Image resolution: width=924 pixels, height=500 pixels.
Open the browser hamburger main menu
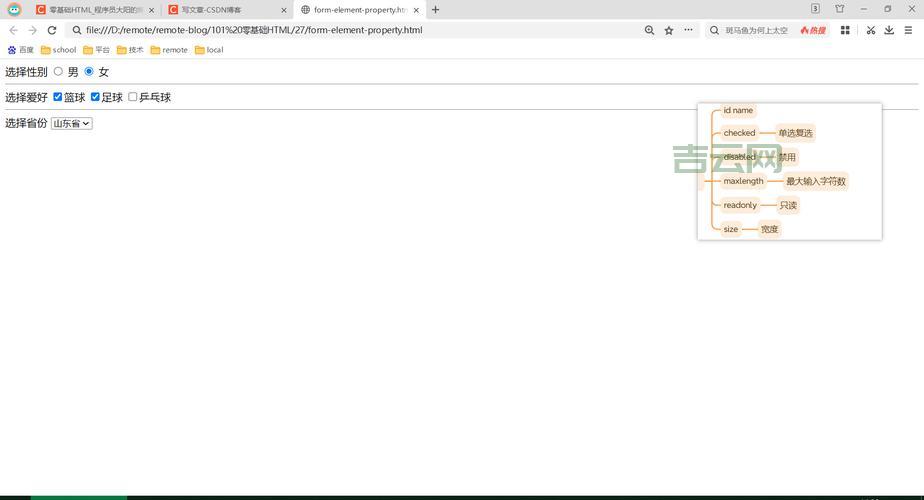coord(908,30)
